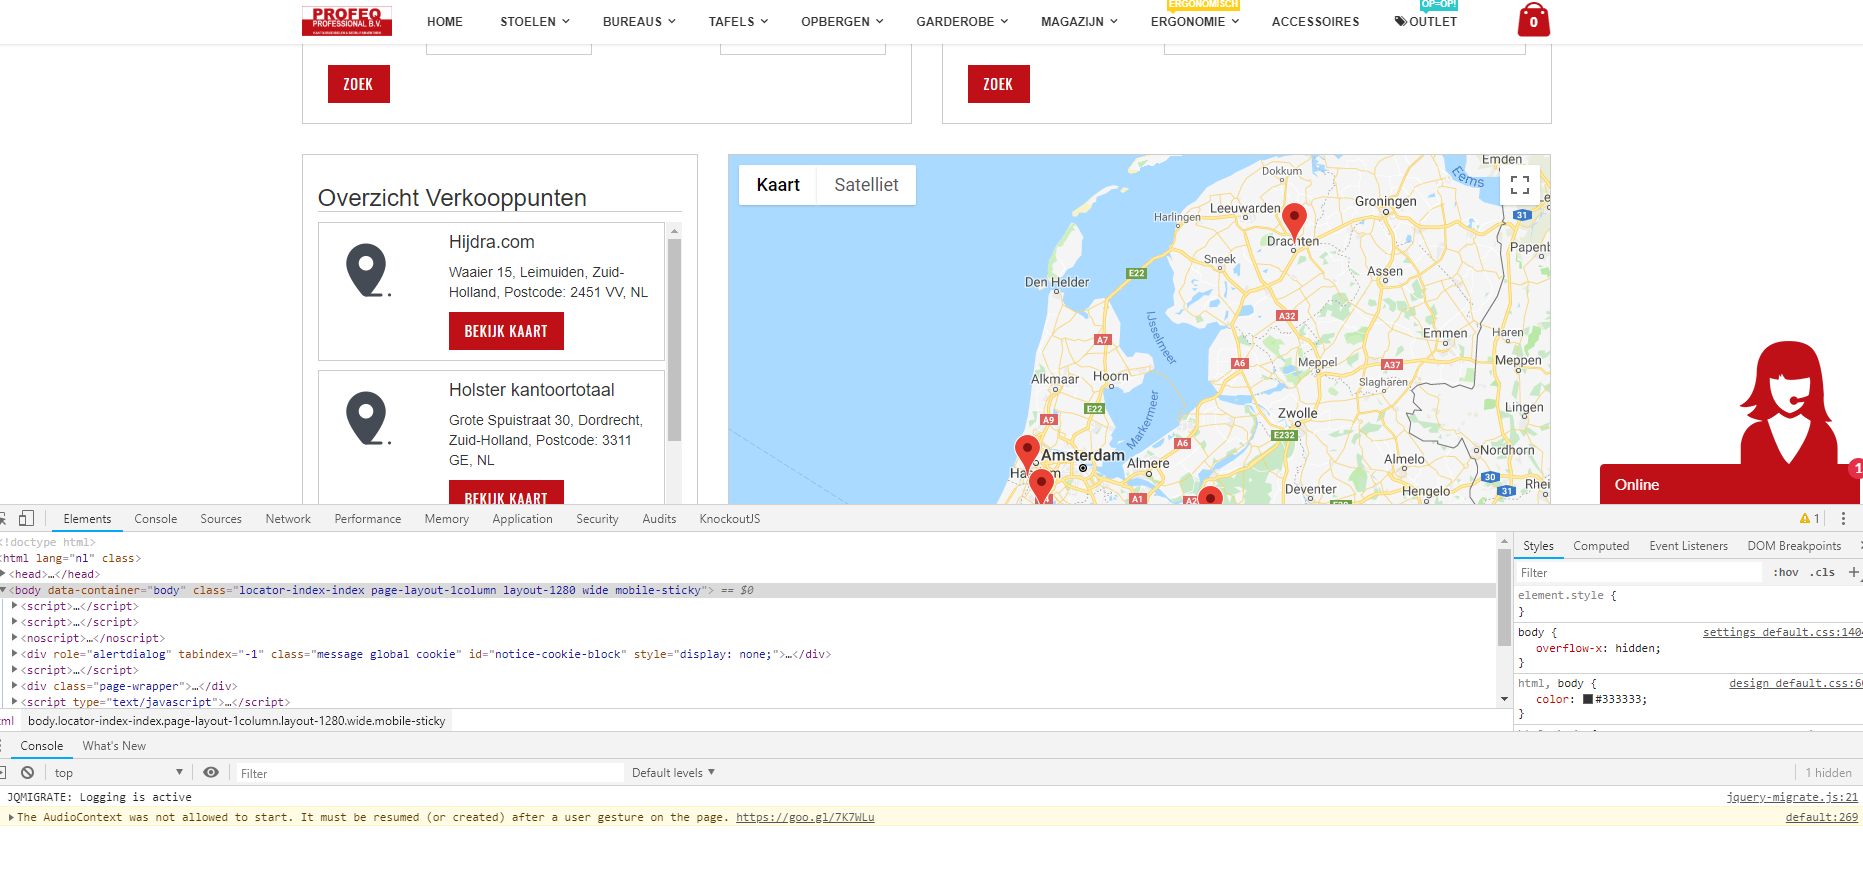Screen dimensions: 1863x871
Task: Open settings_default.css source link
Action: coord(1782,632)
